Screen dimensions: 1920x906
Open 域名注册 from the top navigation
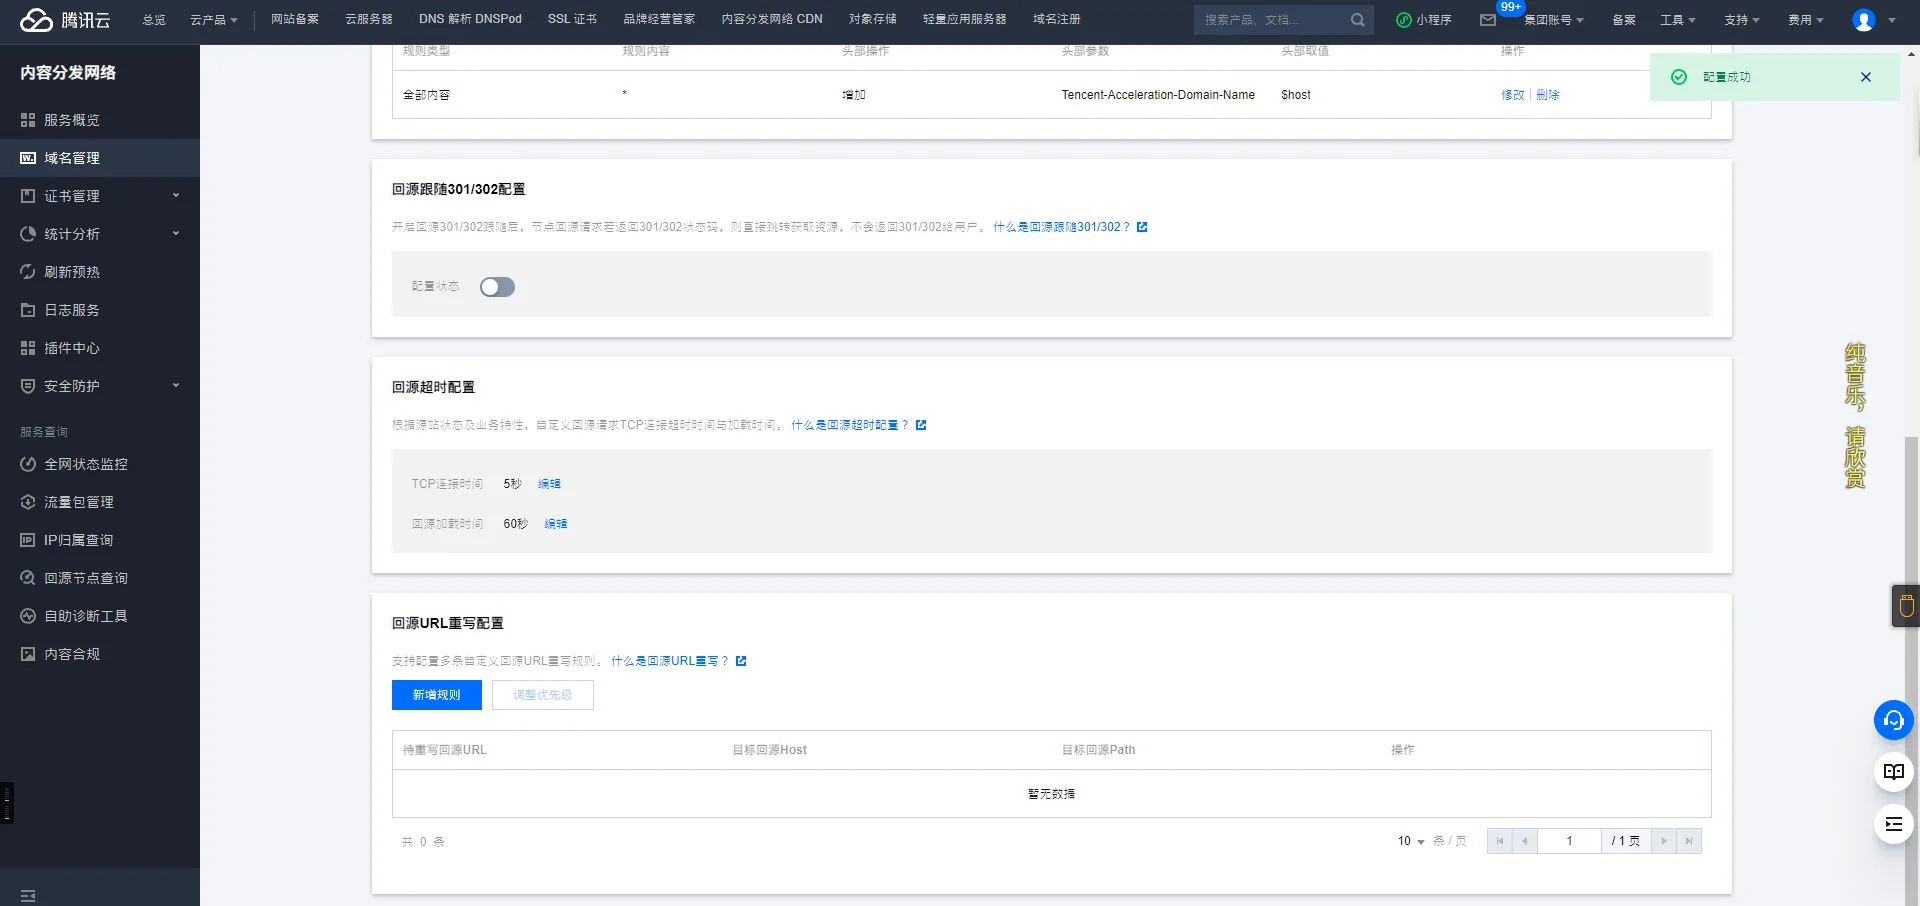tap(1059, 19)
